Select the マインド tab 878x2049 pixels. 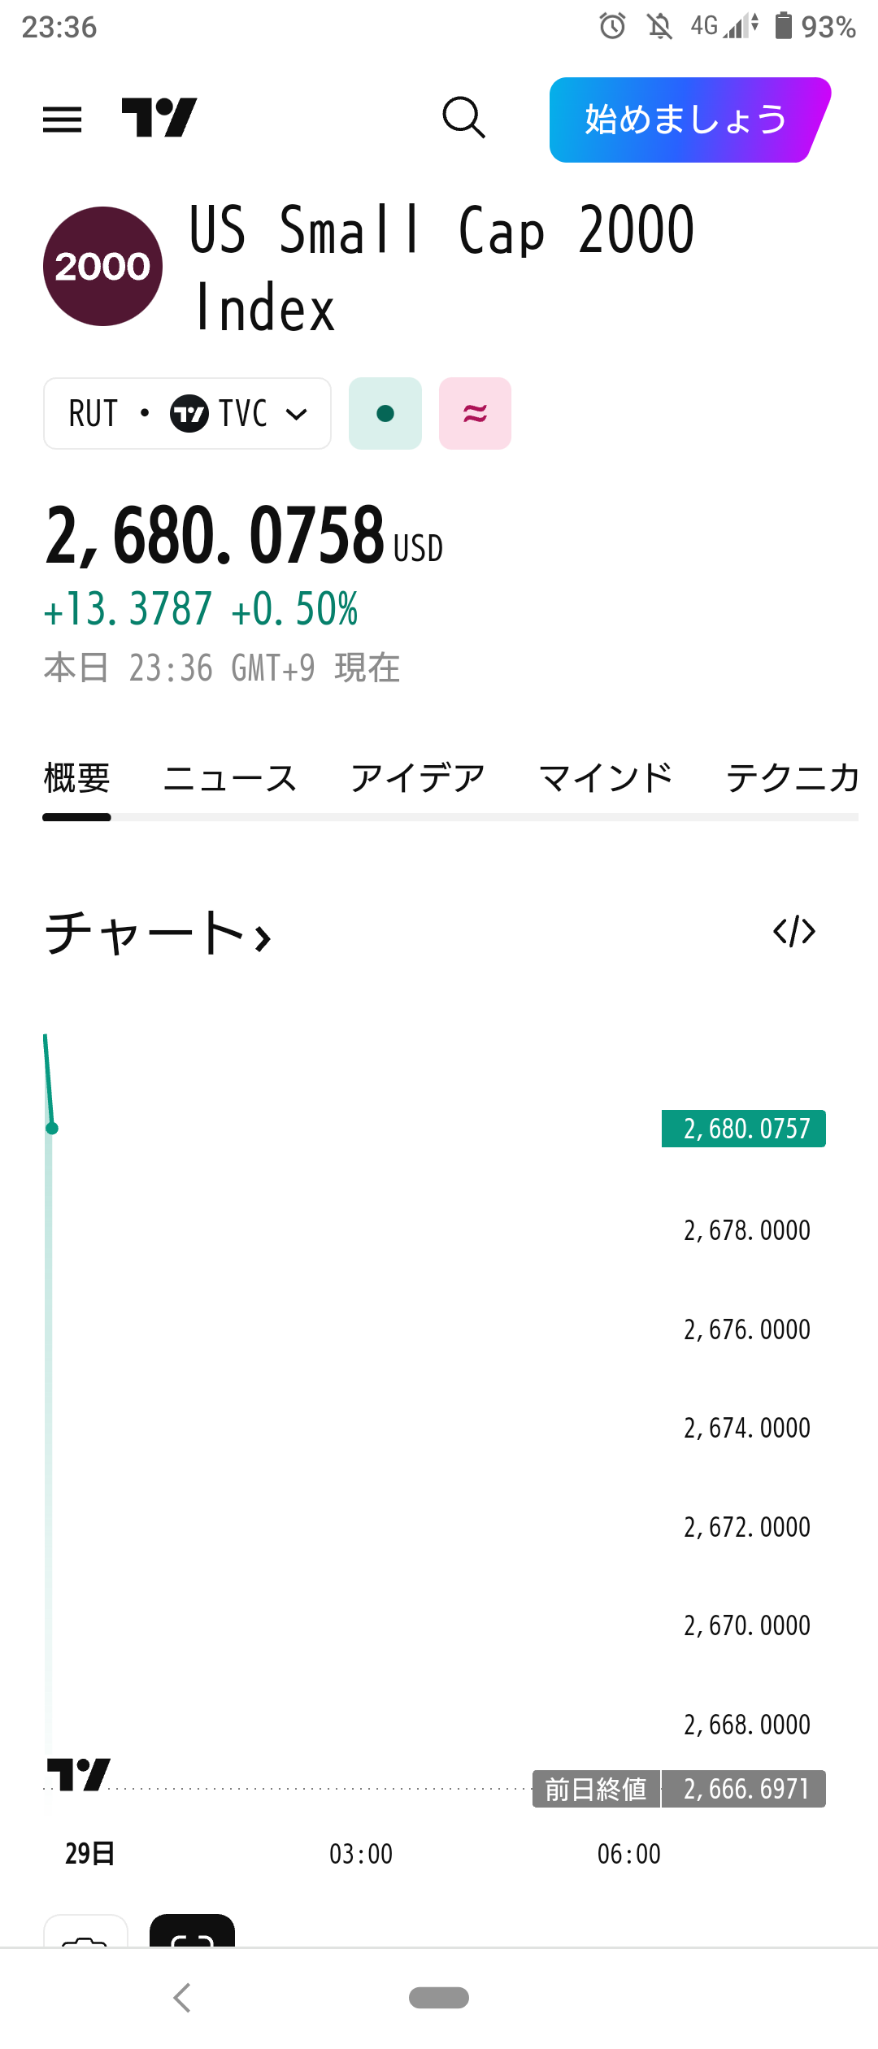604,777
